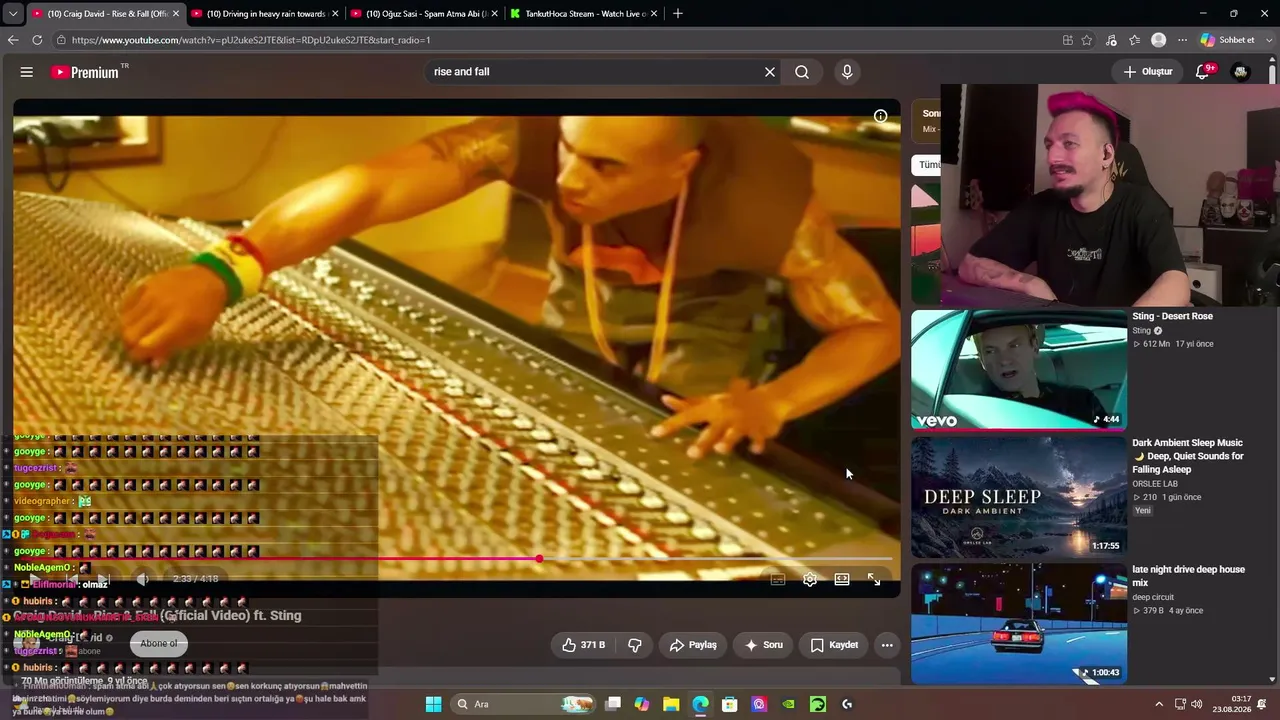This screenshot has height=720, width=1280.
Task: Open the browser favorites list
Action: click(1134, 40)
